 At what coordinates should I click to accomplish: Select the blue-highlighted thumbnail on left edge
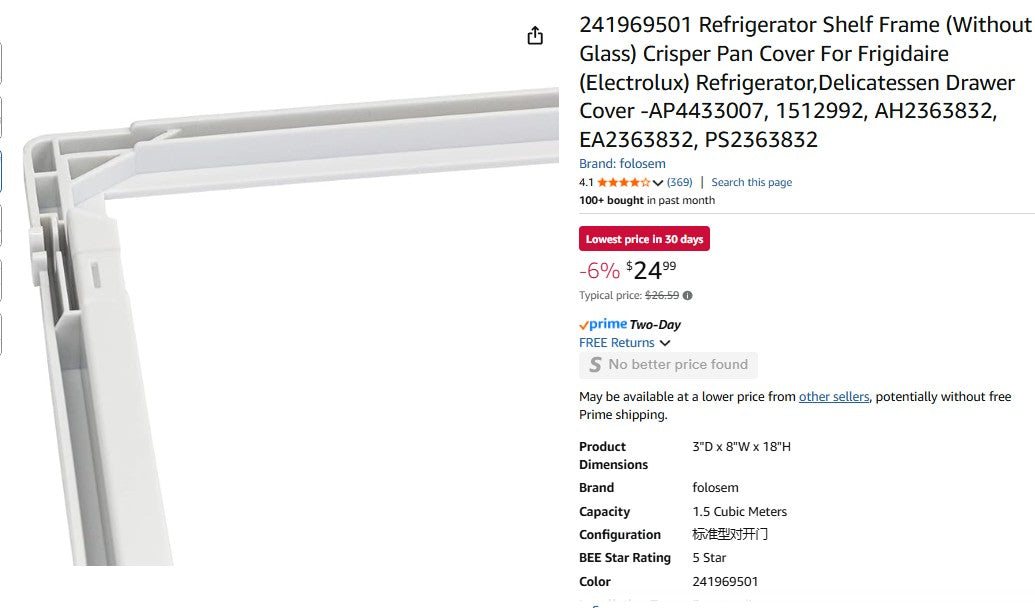pos(1,171)
